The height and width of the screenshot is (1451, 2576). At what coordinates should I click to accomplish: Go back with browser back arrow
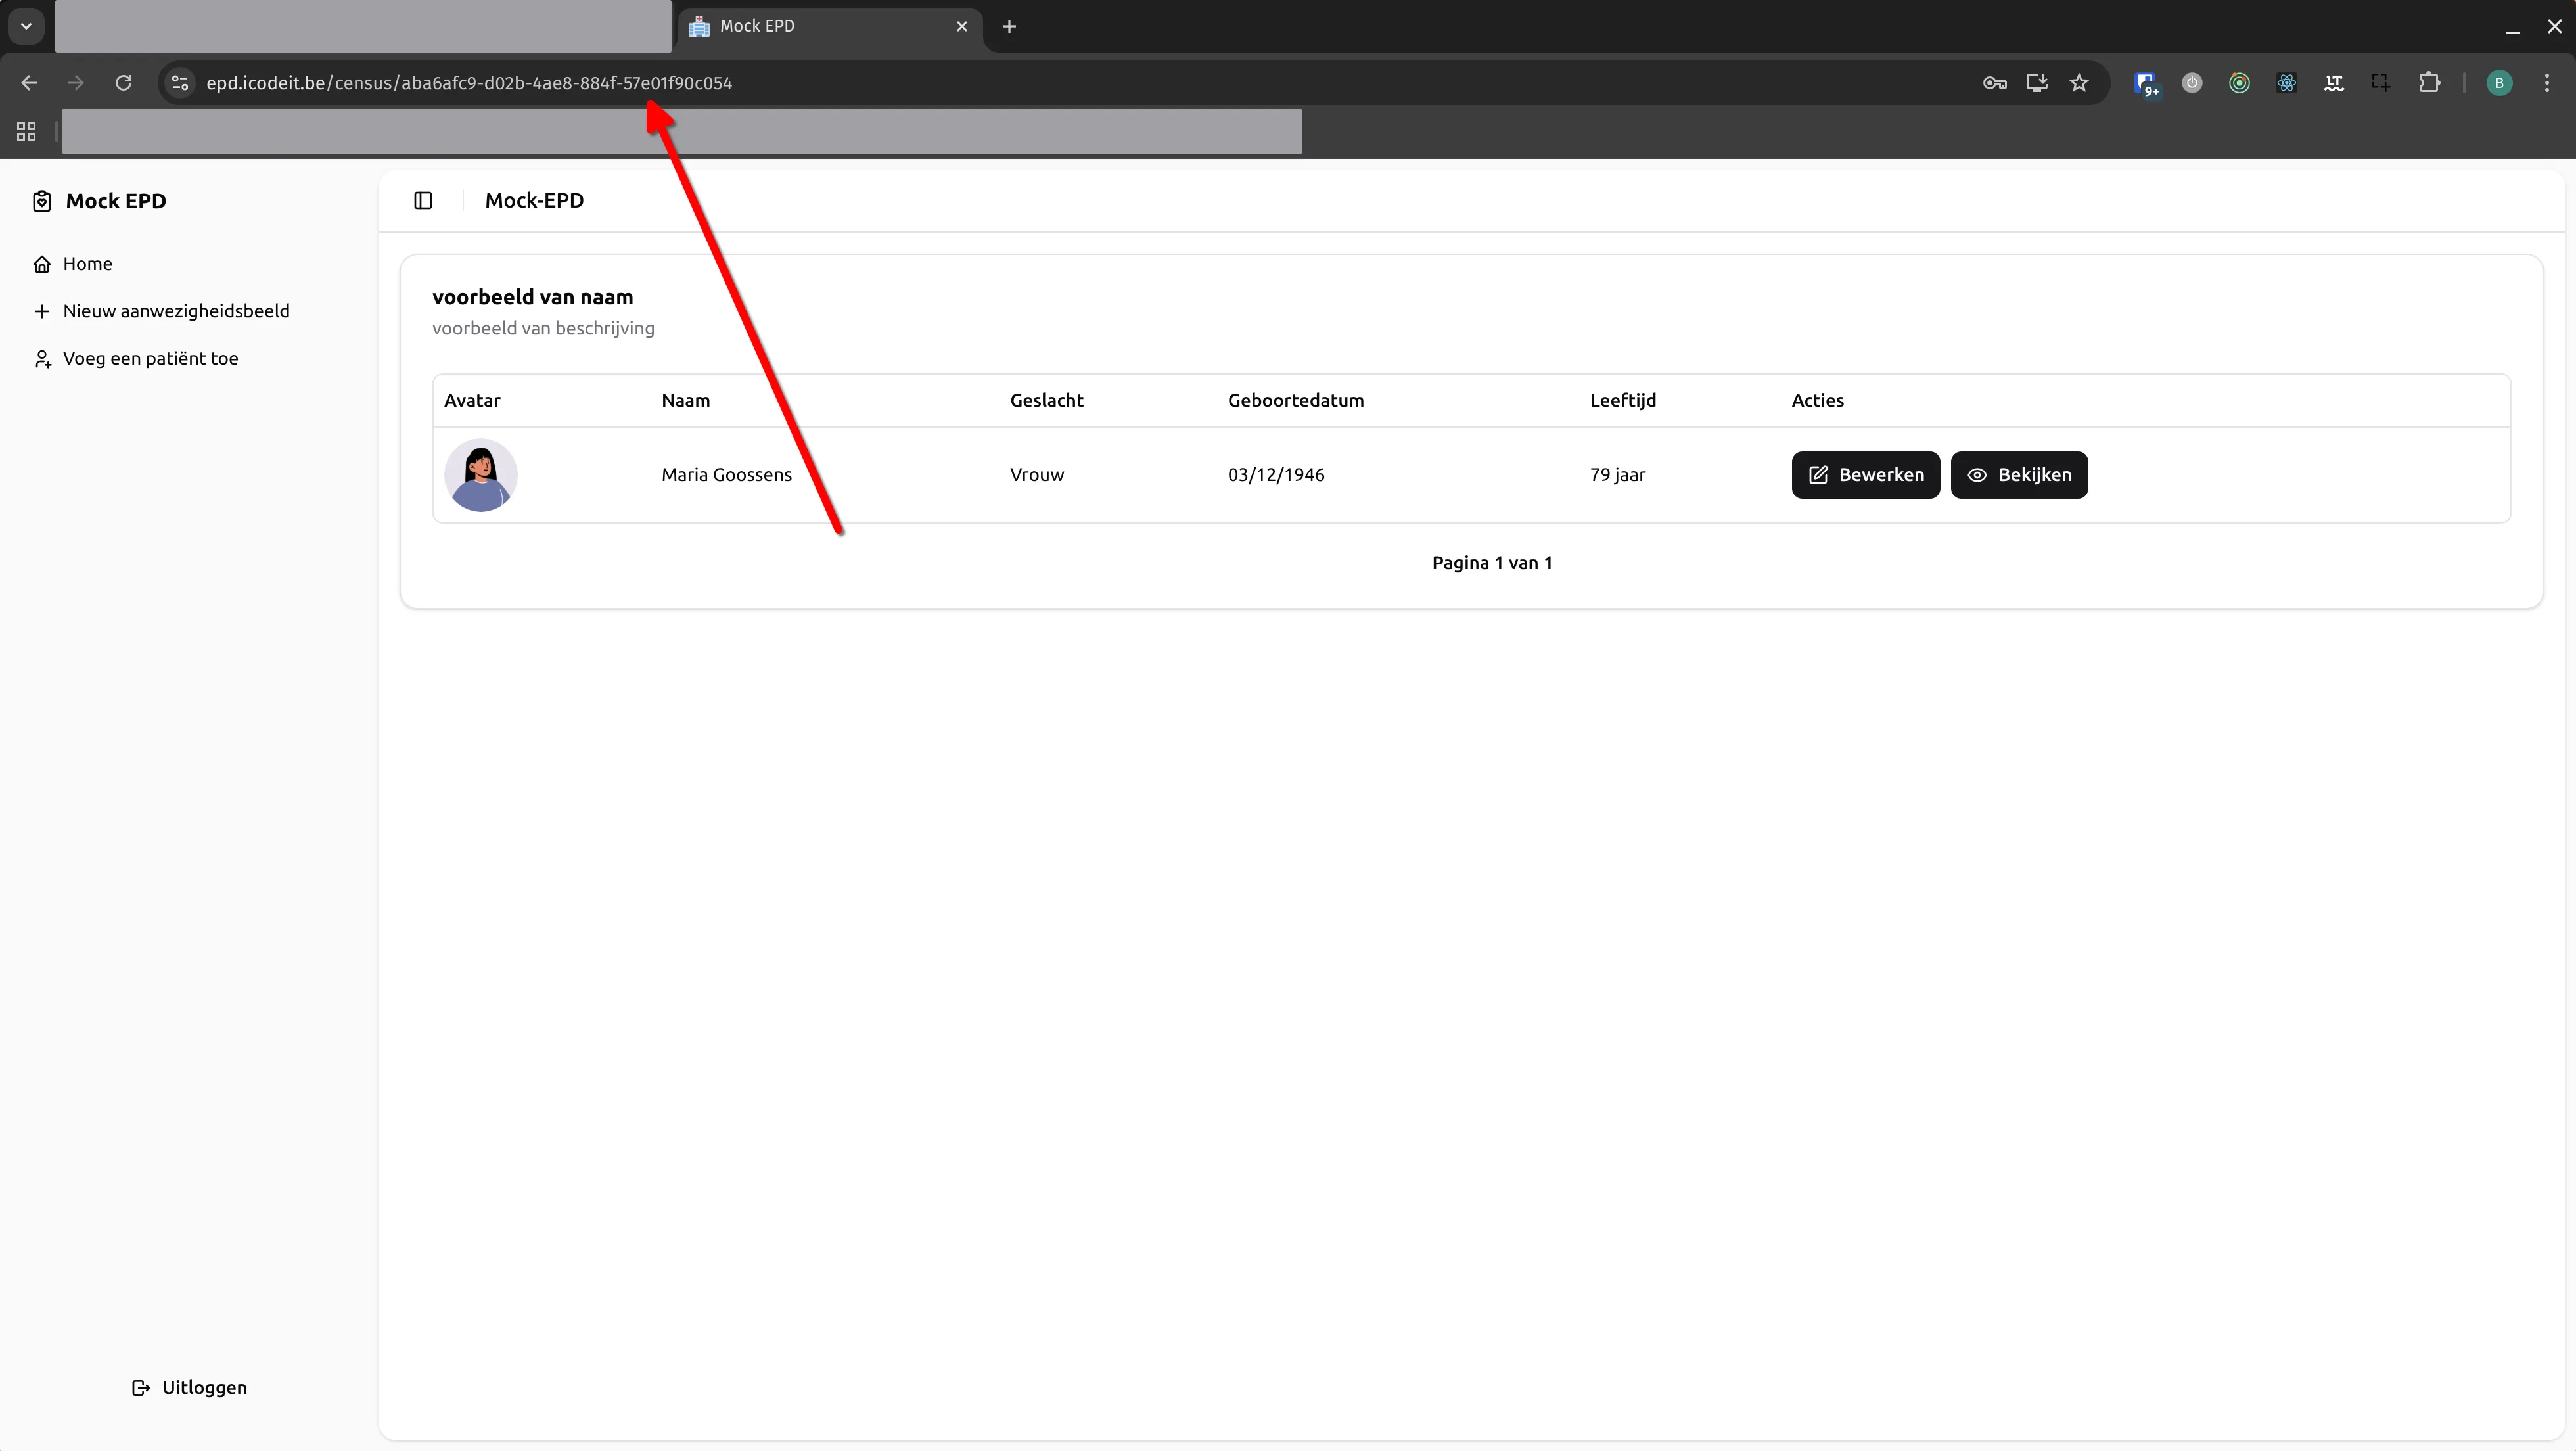(29, 83)
